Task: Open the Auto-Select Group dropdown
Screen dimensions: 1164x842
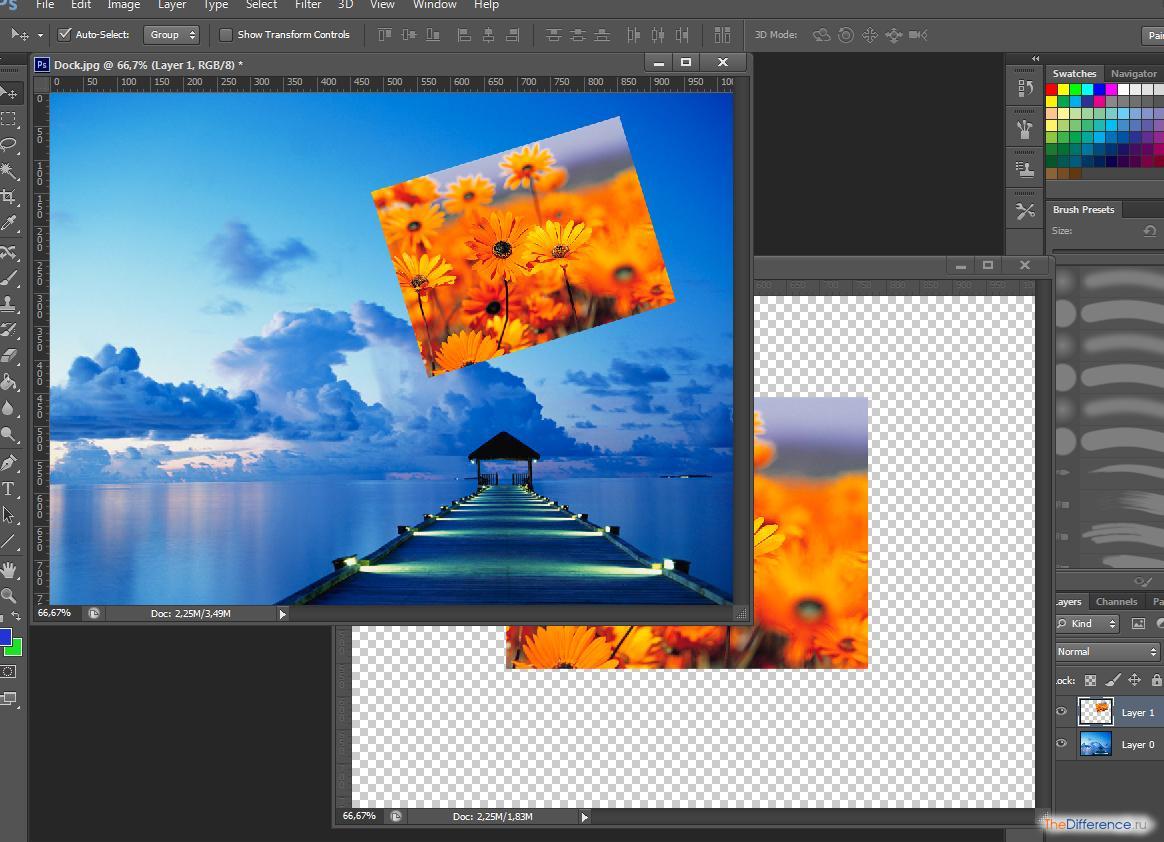Action: (172, 33)
